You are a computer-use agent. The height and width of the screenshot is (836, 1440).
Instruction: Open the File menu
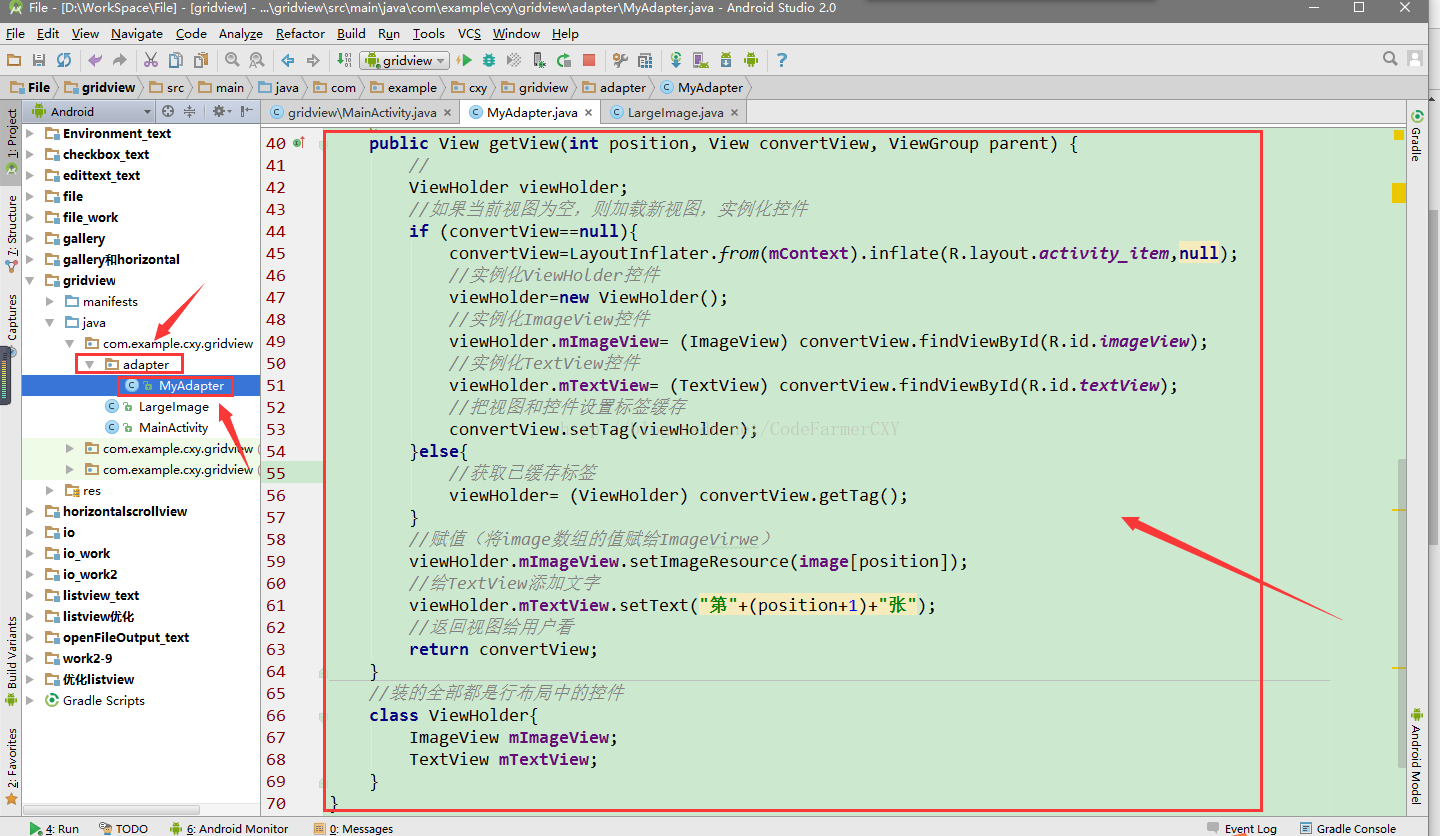coord(15,33)
